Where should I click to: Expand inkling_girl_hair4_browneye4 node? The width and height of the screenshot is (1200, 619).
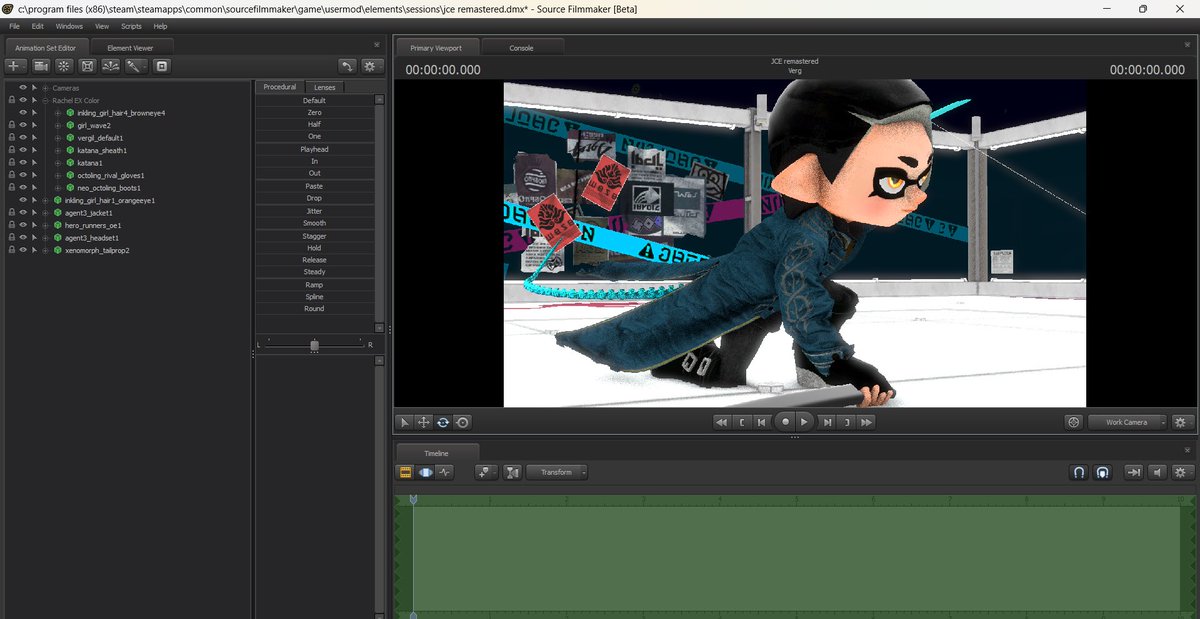(x=58, y=113)
